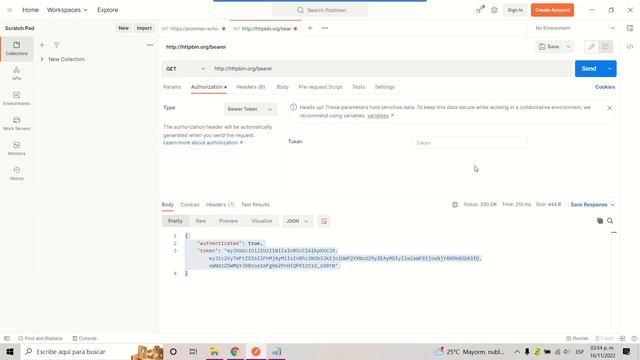Click the plus icon to create a collection

42,45
